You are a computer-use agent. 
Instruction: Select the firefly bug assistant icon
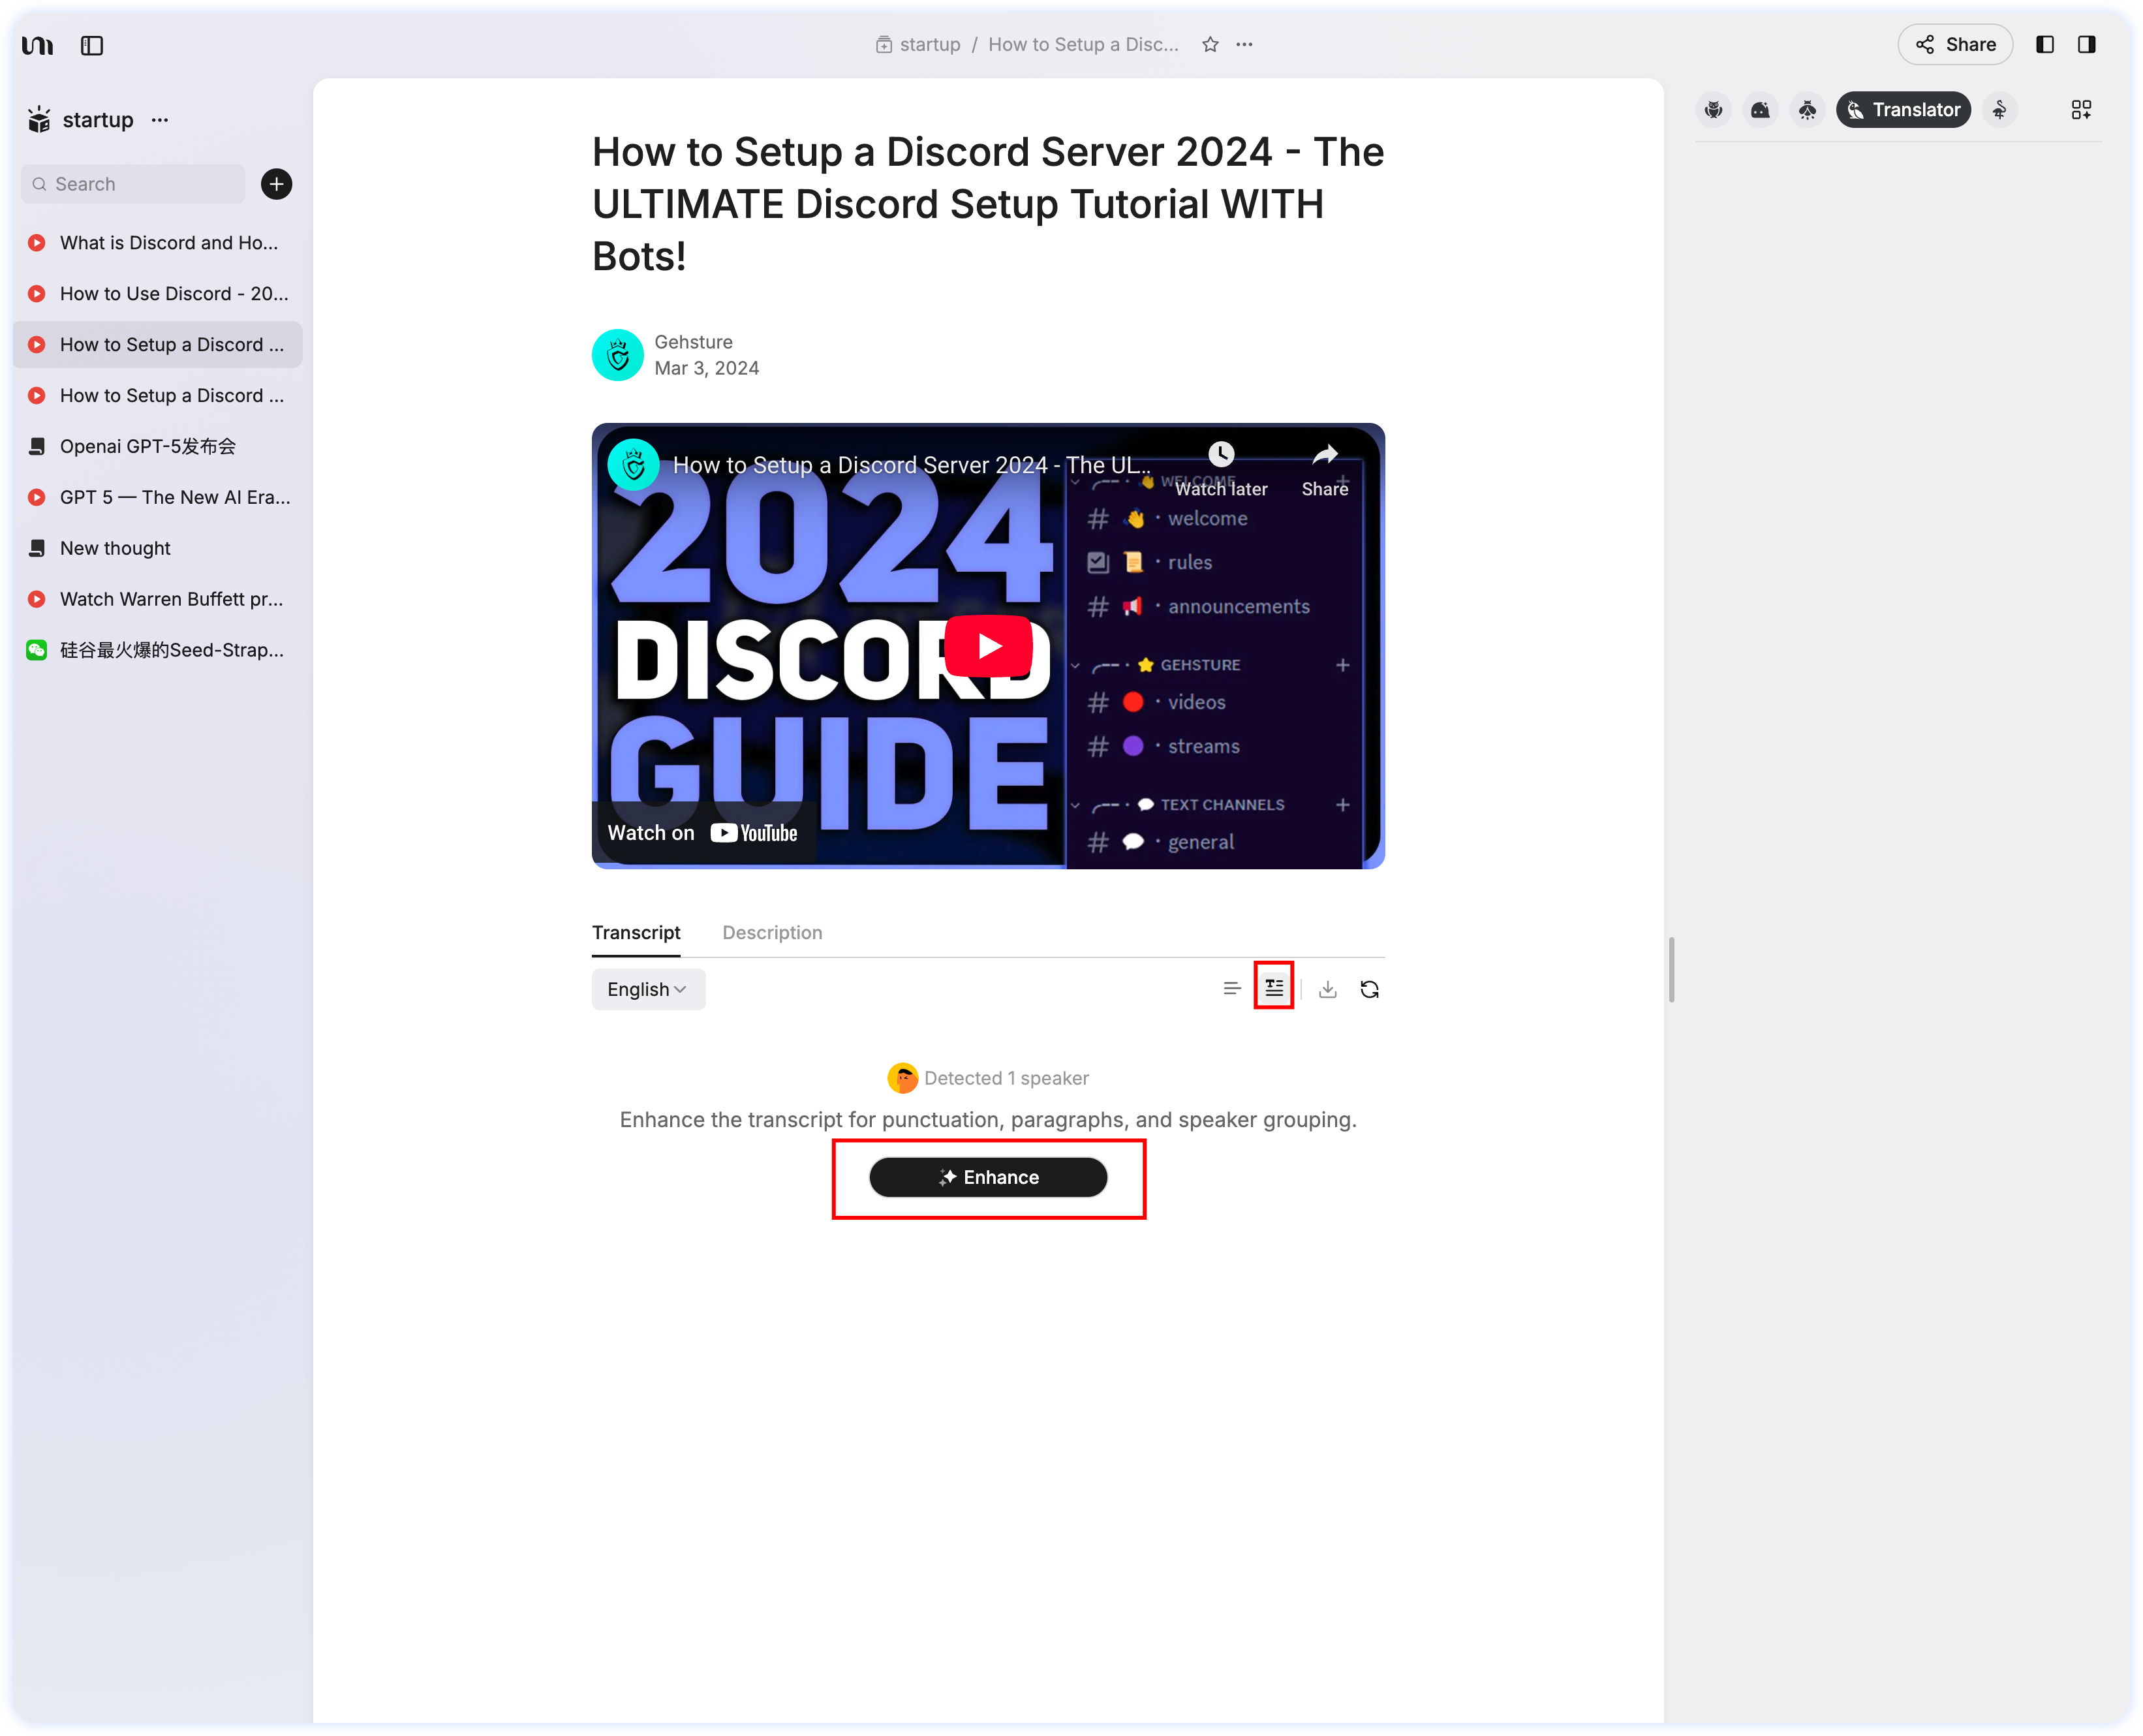click(x=1807, y=110)
